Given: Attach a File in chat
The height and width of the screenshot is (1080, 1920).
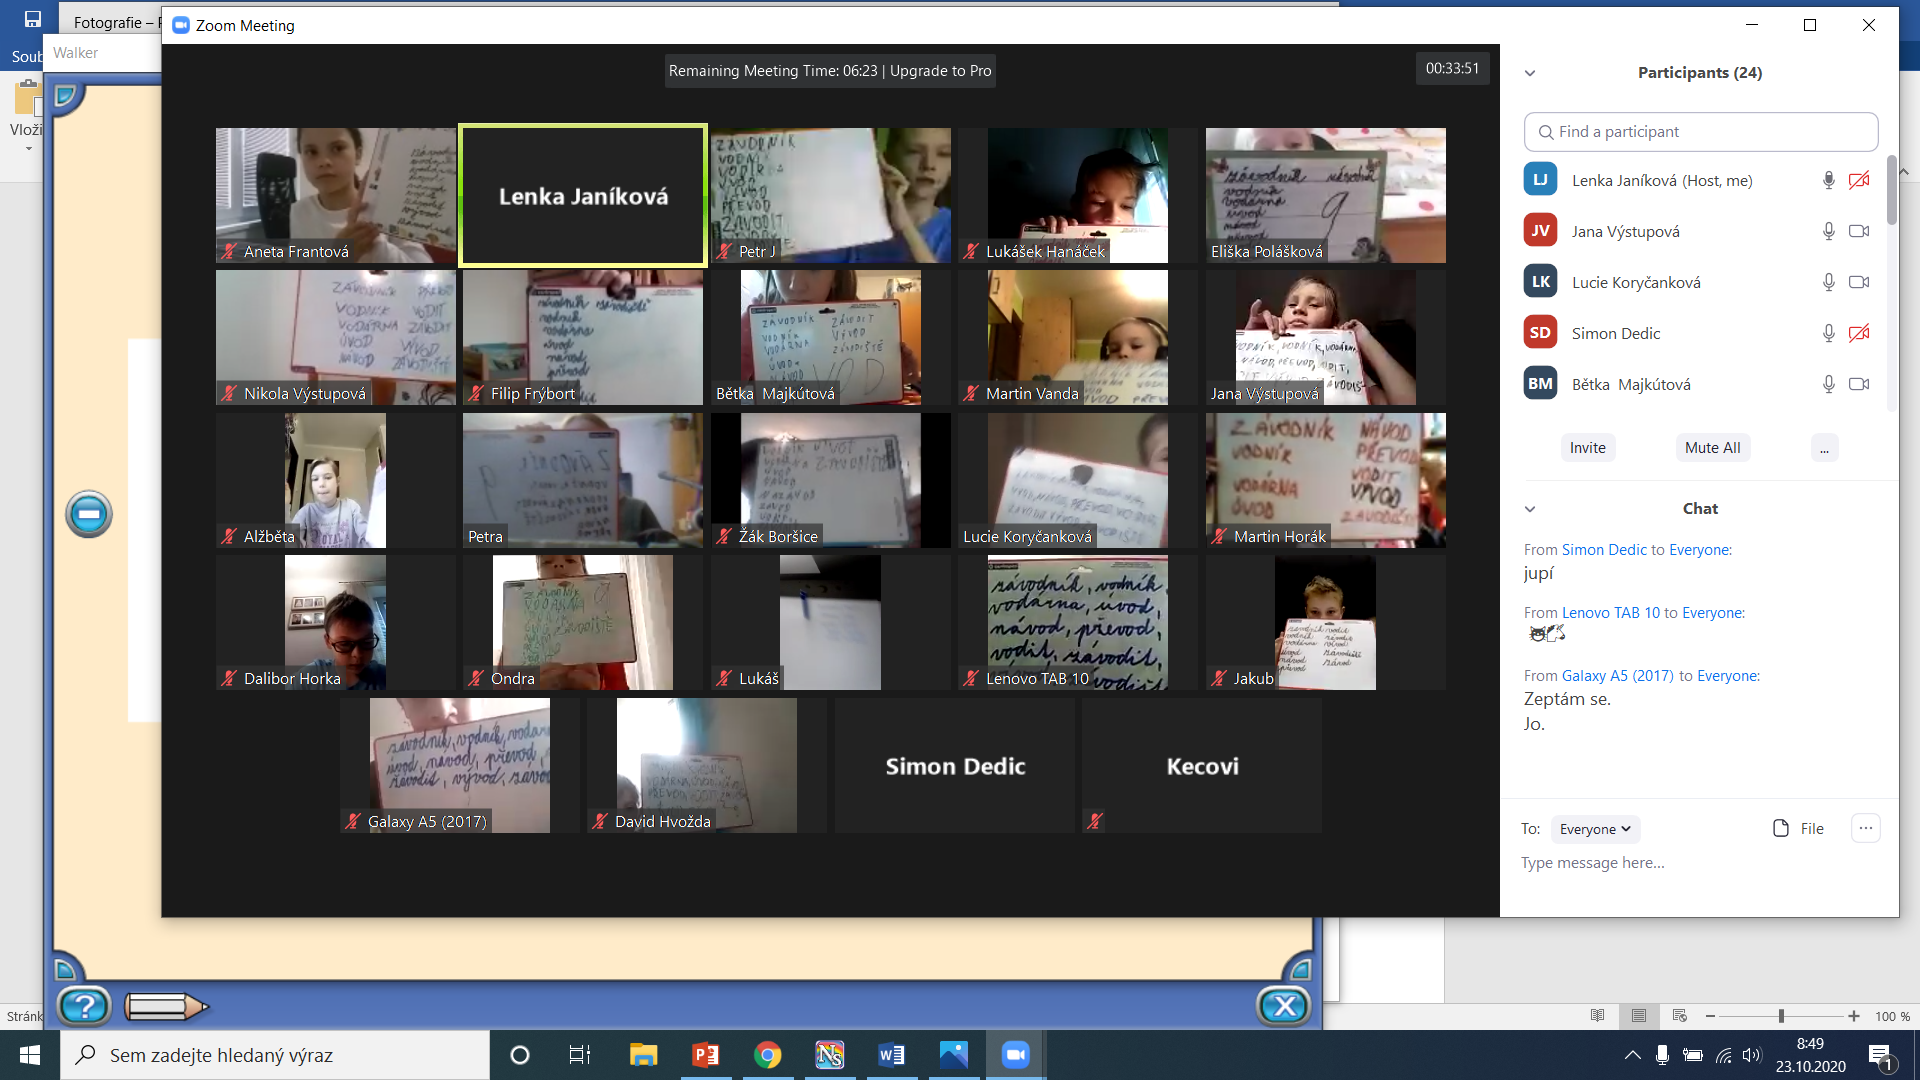Looking at the screenshot, I should (1798, 828).
